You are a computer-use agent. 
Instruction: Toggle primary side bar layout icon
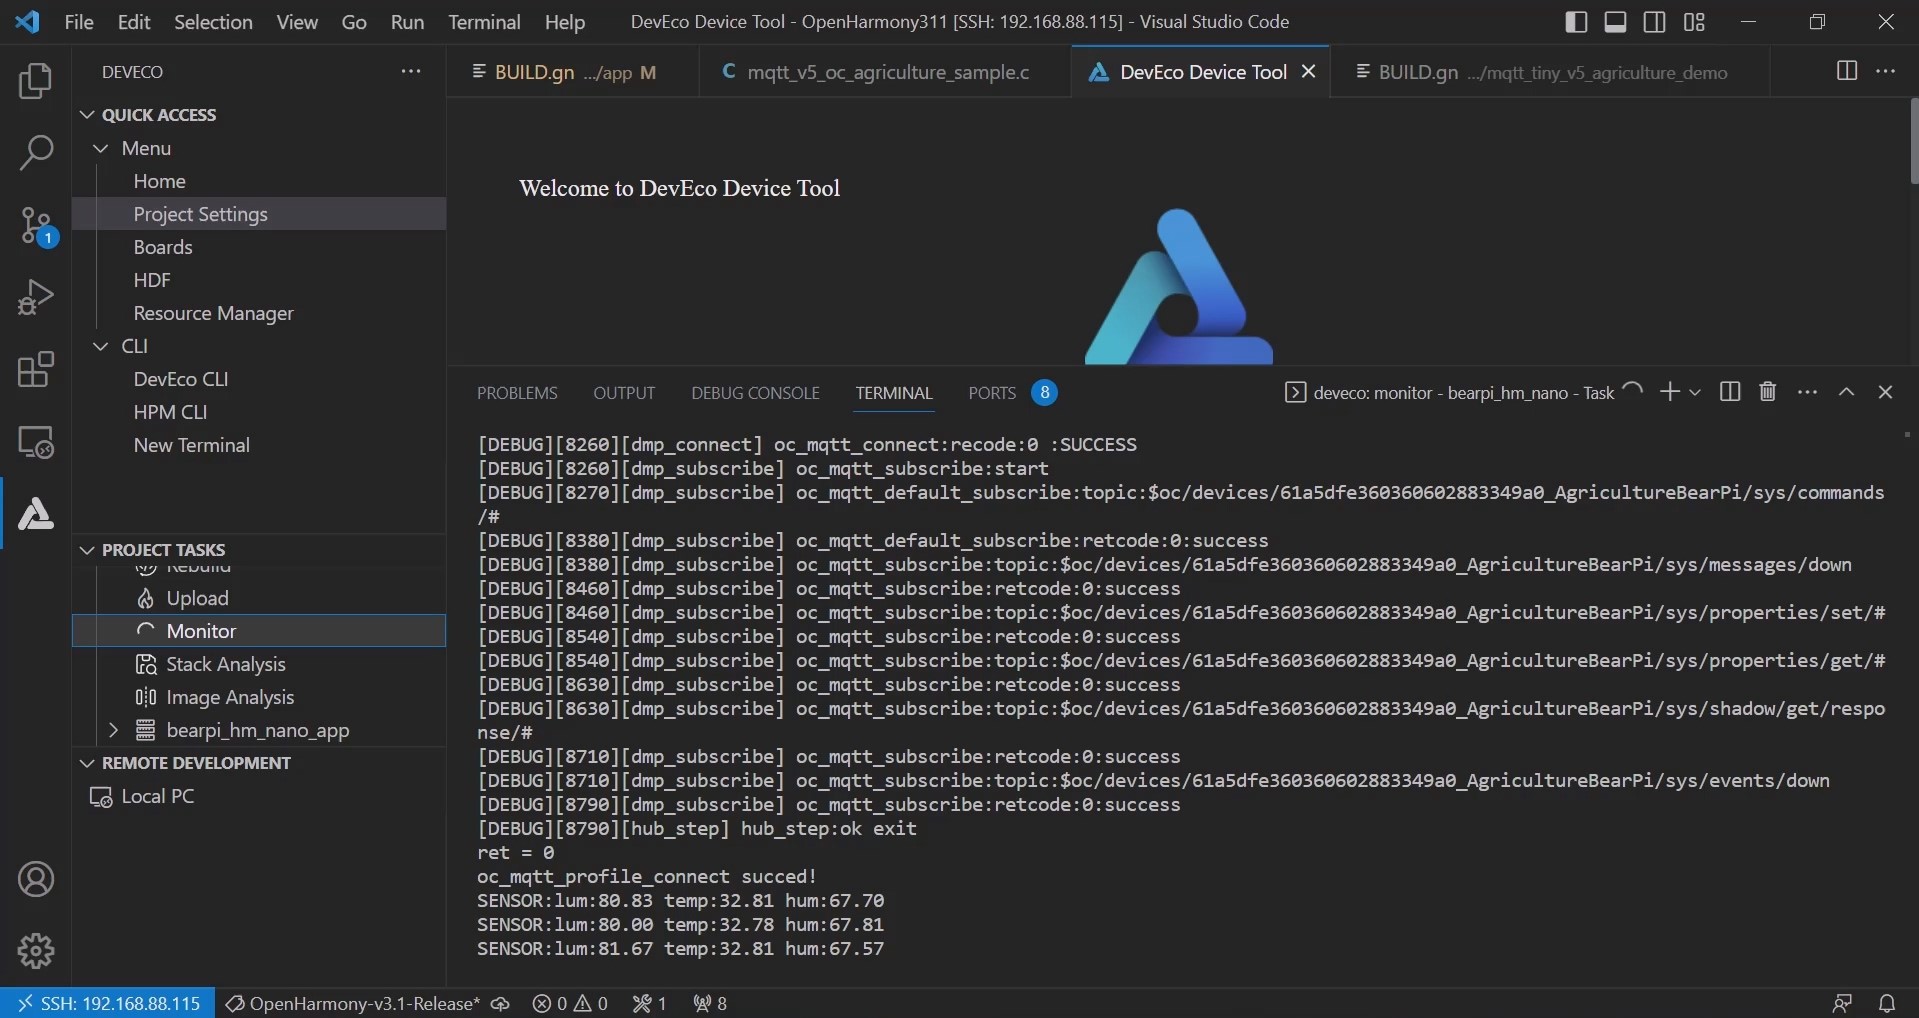click(x=1576, y=22)
